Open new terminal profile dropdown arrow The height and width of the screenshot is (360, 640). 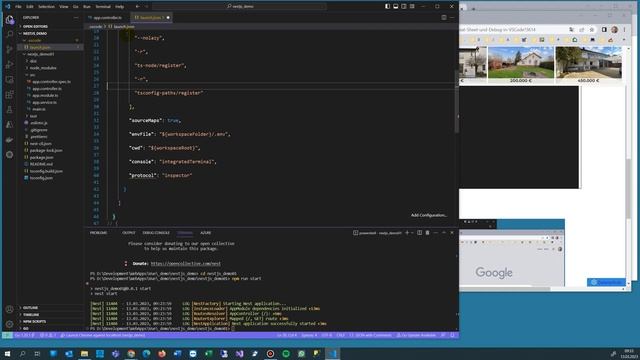pyautogui.click(x=412, y=233)
